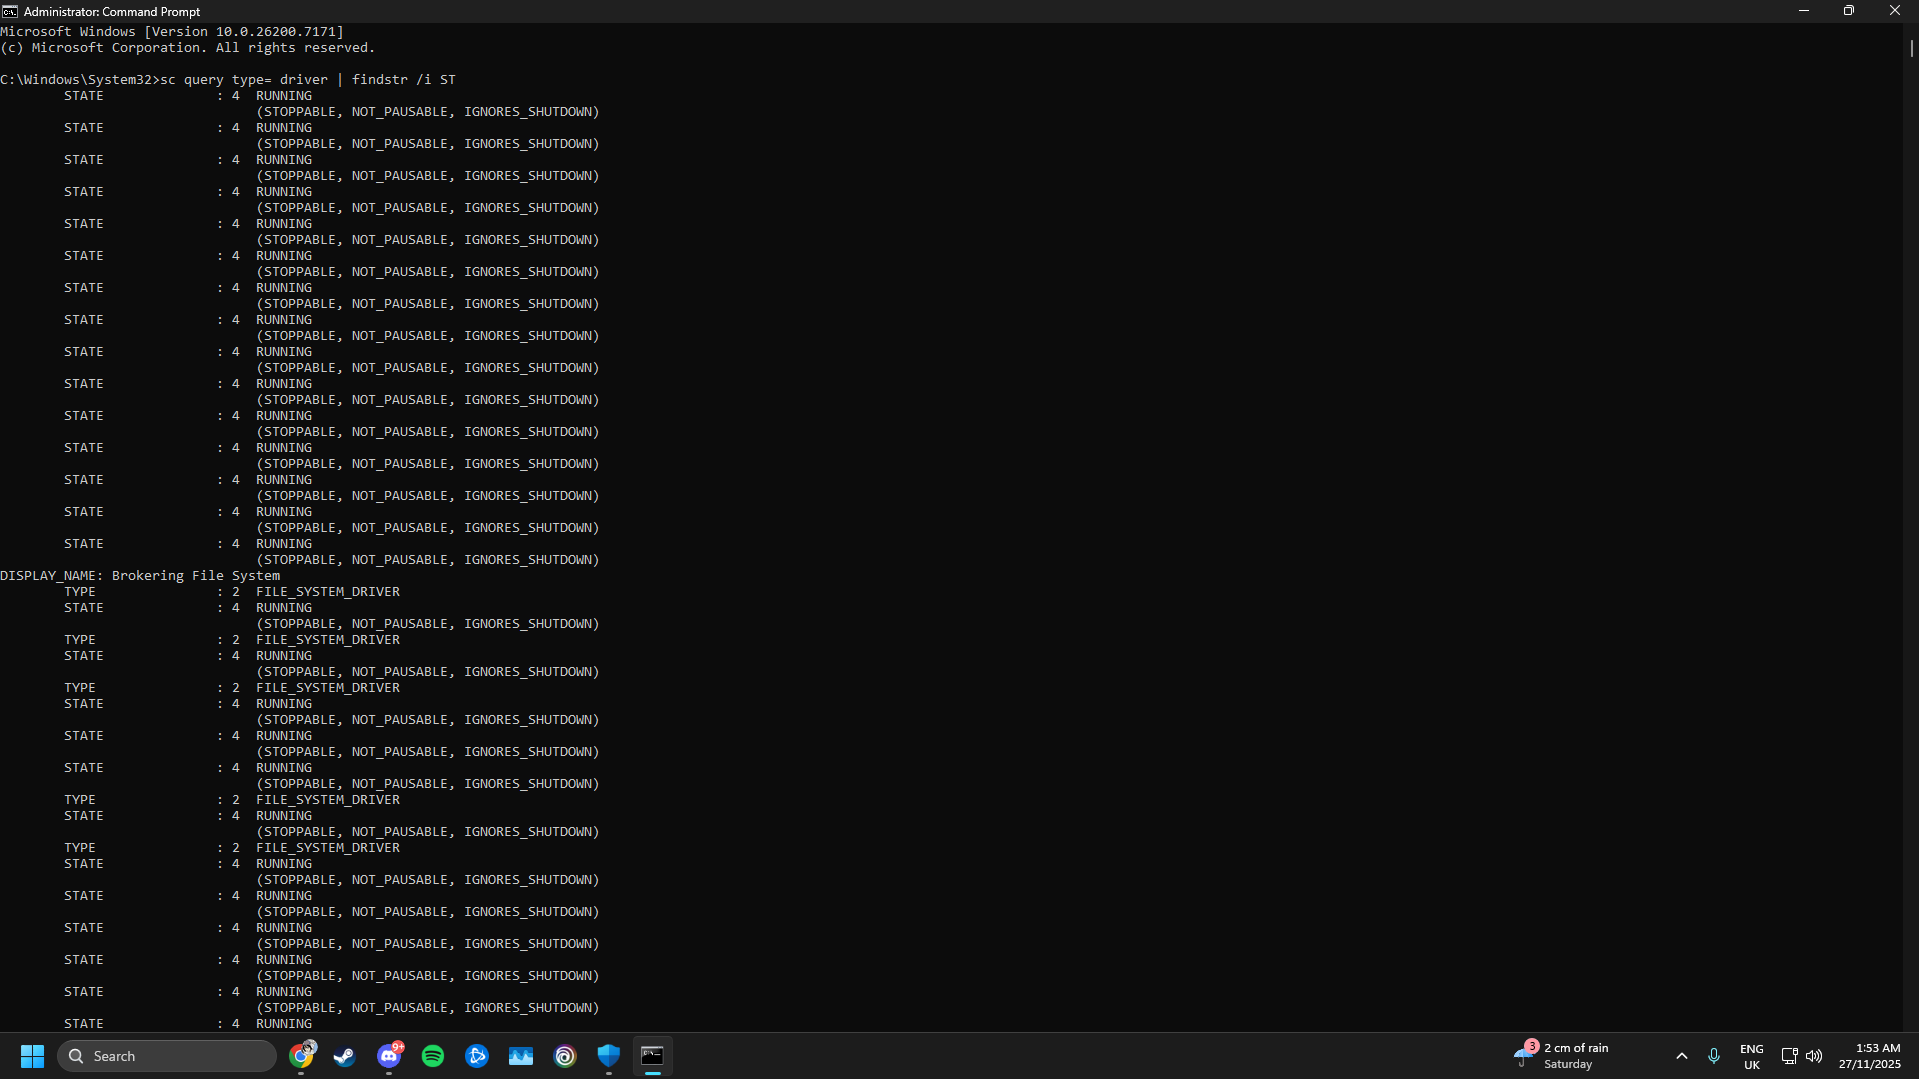Click the Command Prompt vertical scrollbar thumb
This screenshot has width=1919, height=1079.
pos(1911,47)
